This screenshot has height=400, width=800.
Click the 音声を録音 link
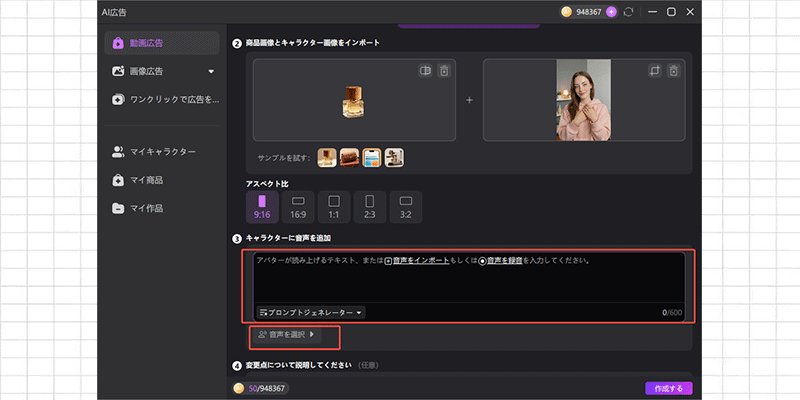tap(505, 261)
